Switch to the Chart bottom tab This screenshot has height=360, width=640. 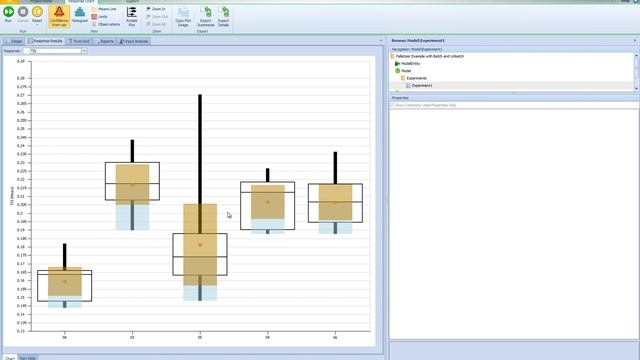[10, 358]
